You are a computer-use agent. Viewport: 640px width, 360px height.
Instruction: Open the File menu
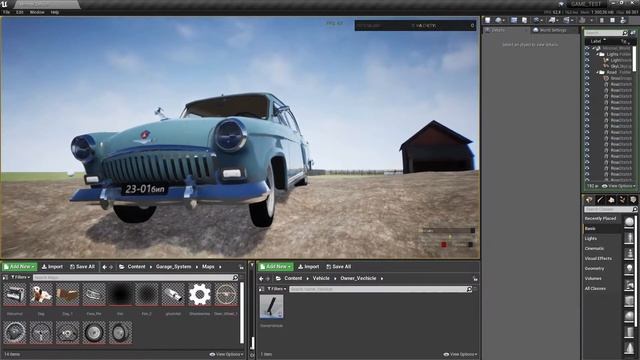pos(6,12)
